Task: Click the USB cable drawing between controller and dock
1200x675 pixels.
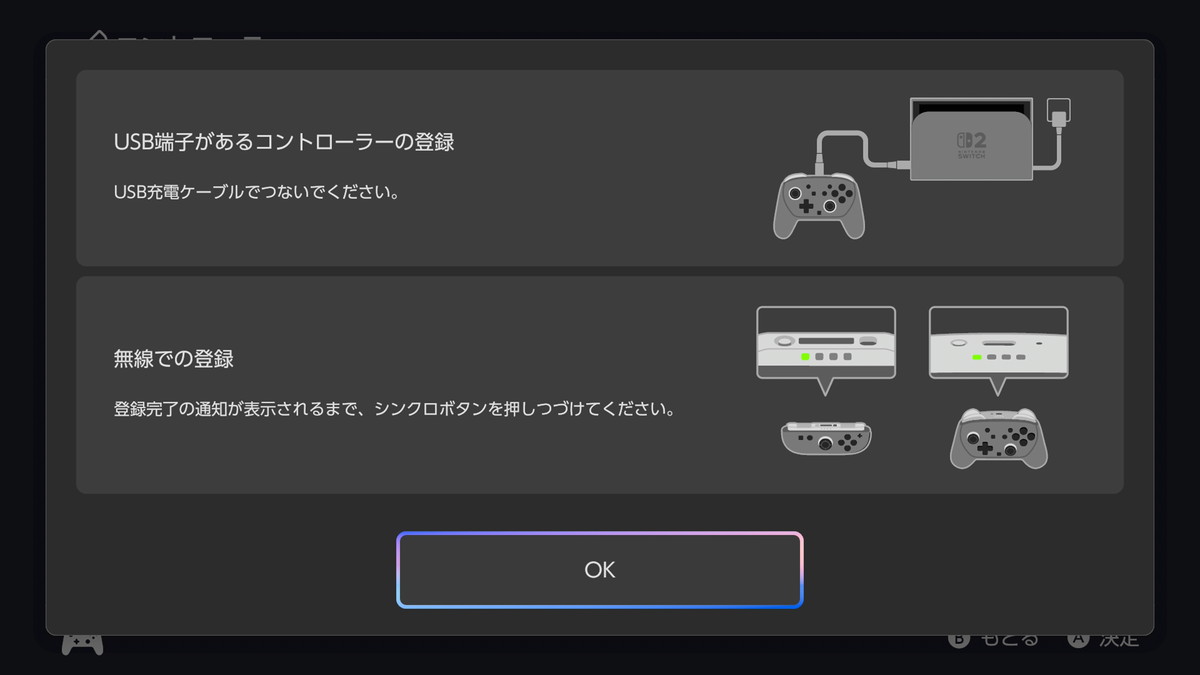Action: pos(862,150)
